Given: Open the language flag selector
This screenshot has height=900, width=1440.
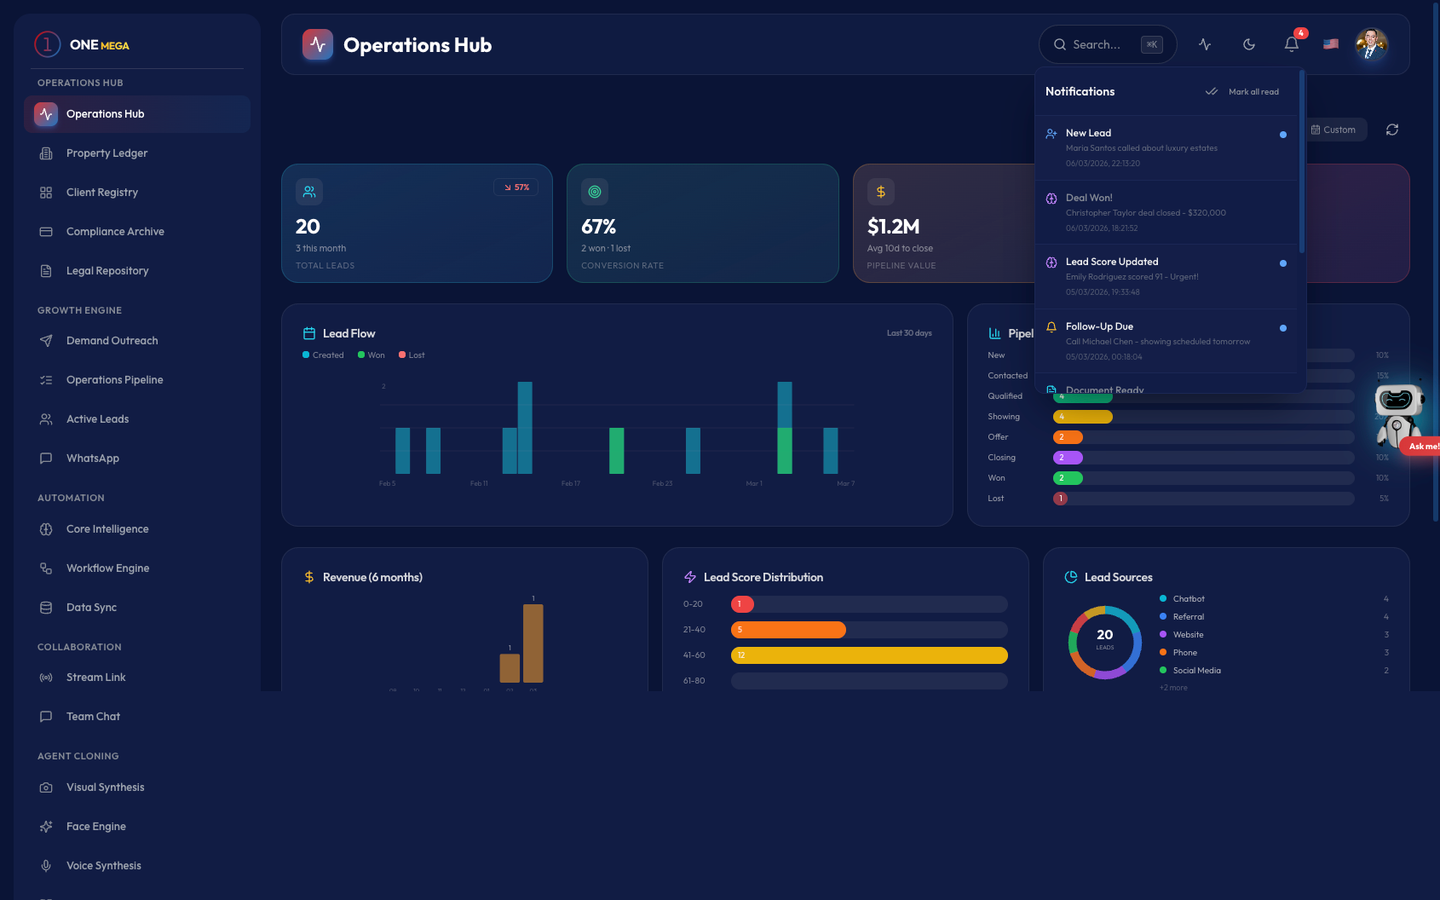Looking at the screenshot, I should tap(1331, 44).
